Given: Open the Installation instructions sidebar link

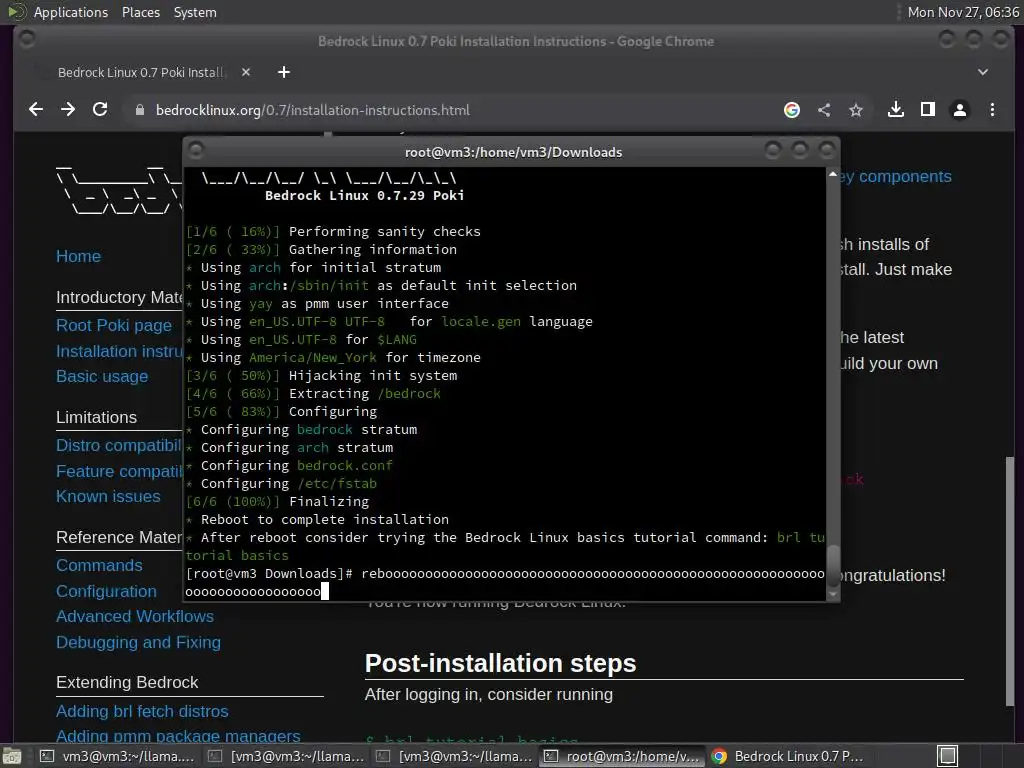Looking at the screenshot, I should pos(119,351).
